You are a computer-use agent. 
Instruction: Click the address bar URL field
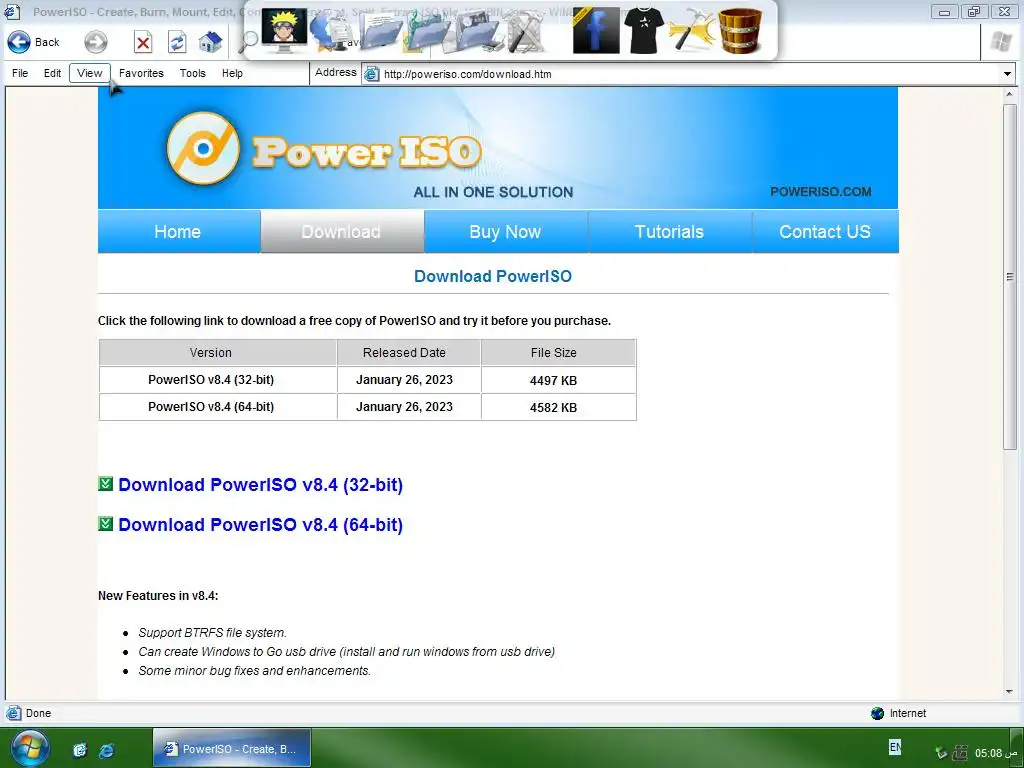[x=690, y=74]
